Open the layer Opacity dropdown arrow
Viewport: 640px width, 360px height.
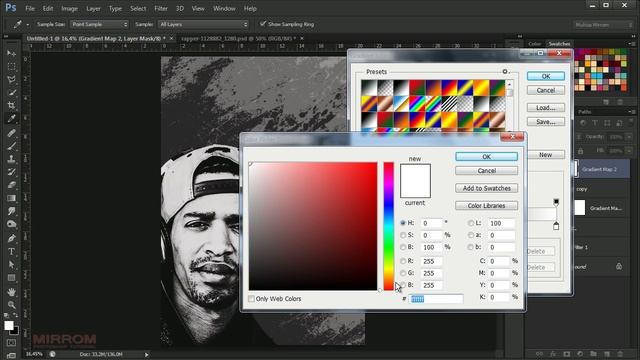pos(629,137)
